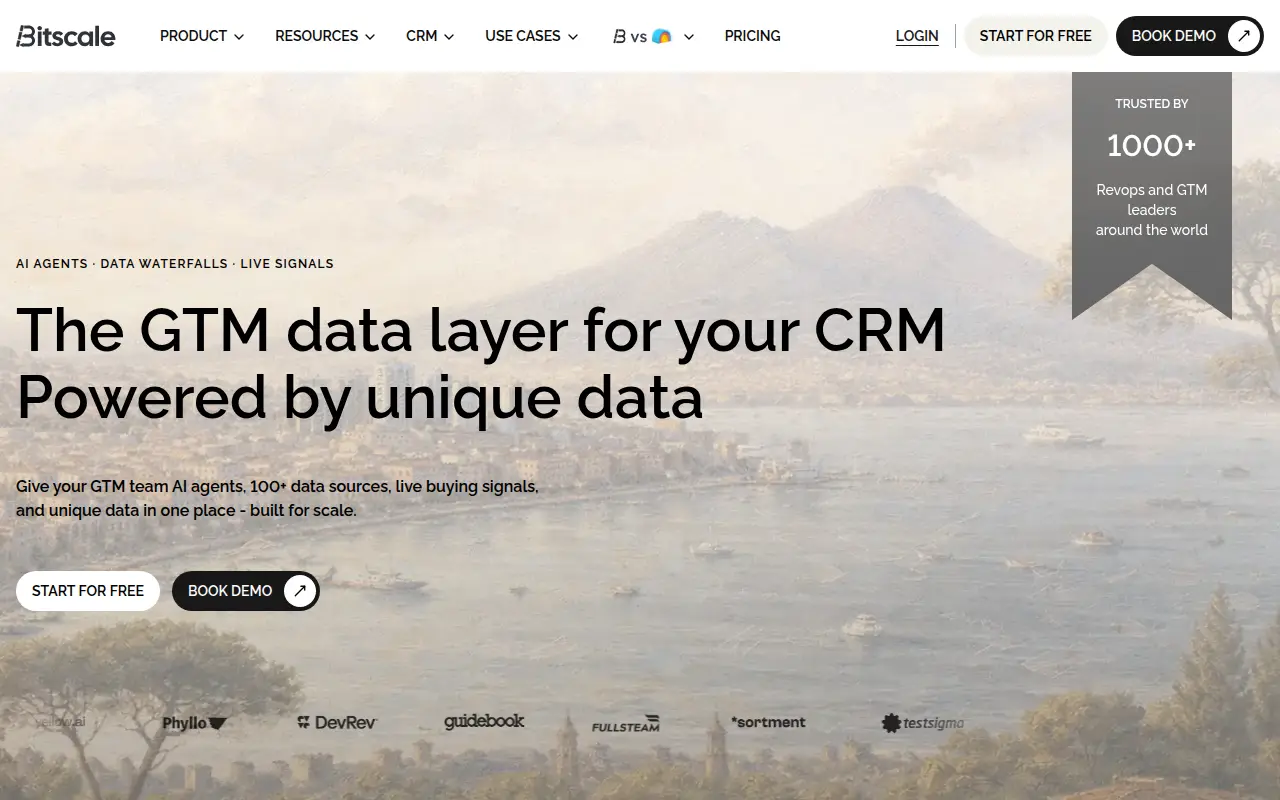This screenshot has width=1280, height=800.
Task: Click the Phyllo customer logo
Action: tap(195, 723)
